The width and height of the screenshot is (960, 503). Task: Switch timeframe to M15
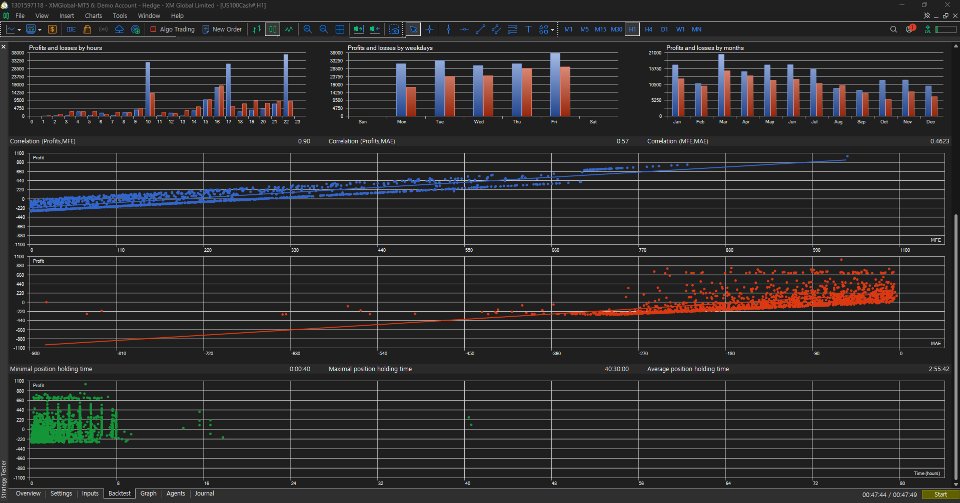coord(600,29)
